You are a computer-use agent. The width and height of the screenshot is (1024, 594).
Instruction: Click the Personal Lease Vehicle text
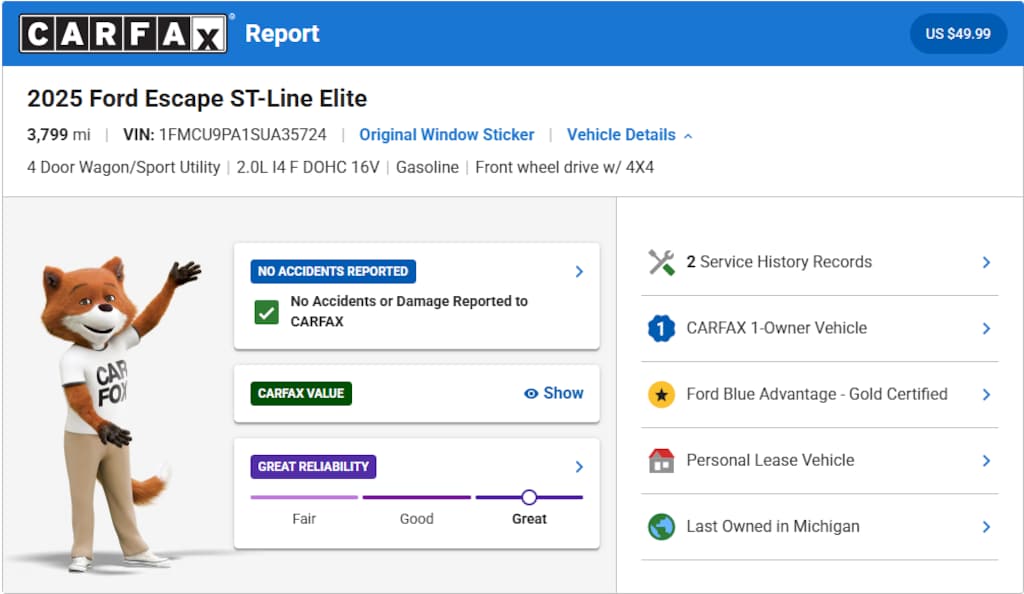click(770, 460)
